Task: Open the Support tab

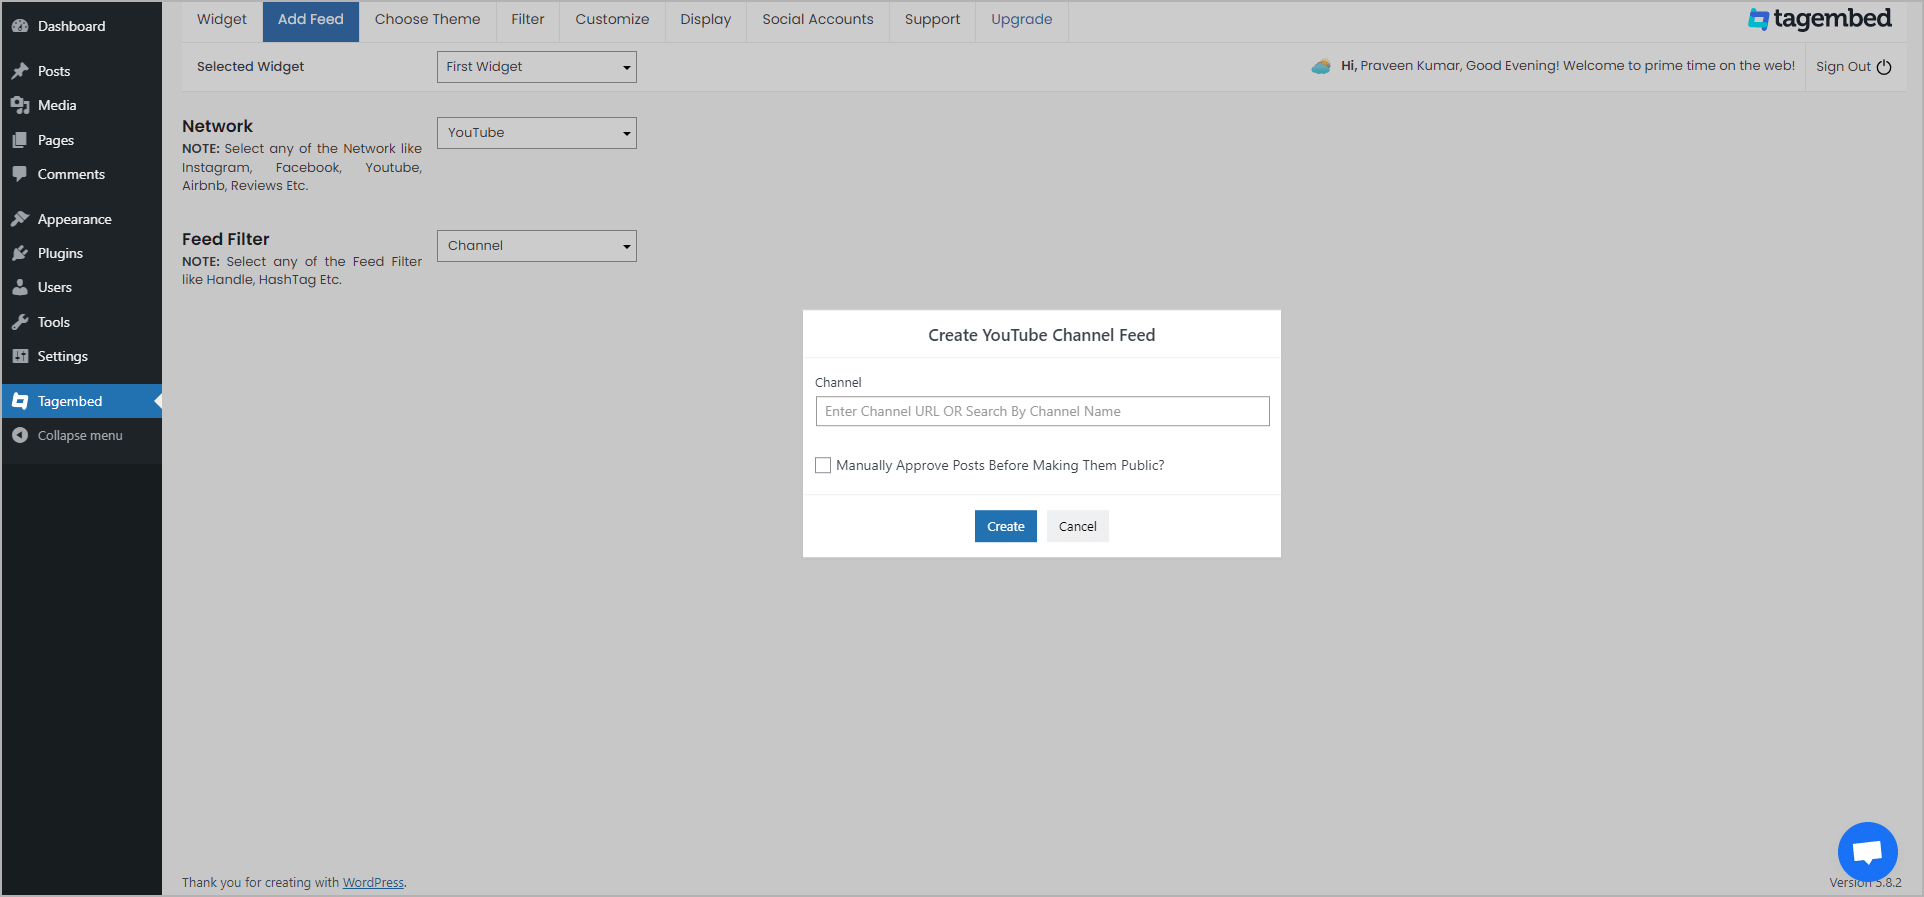Action: (x=932, y=20)
